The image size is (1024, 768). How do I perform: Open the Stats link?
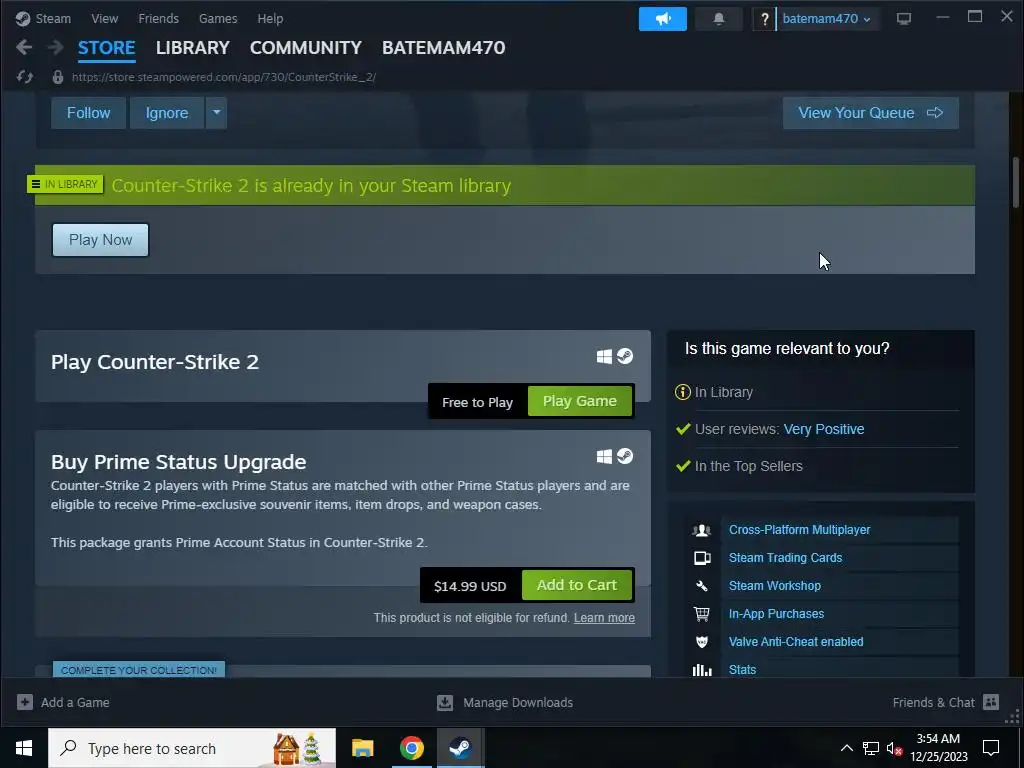click(x=742, y=670)
